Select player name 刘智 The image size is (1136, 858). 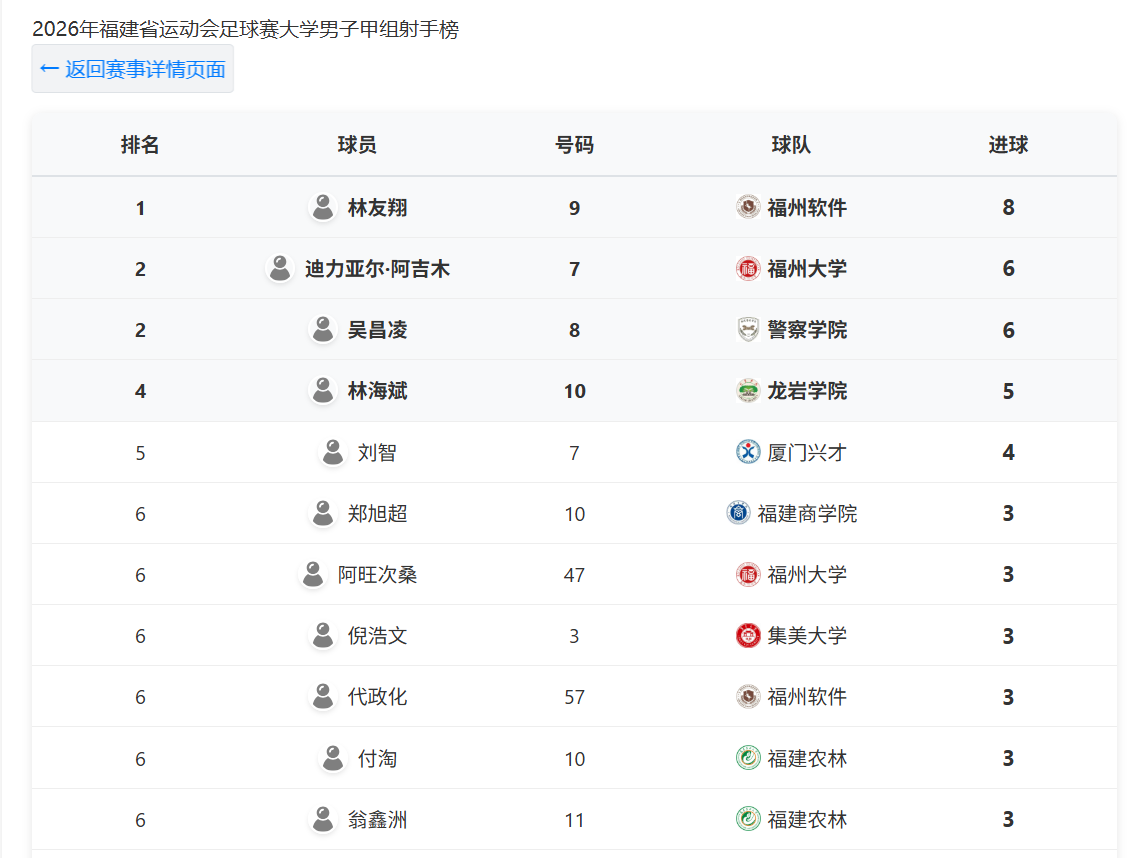(x=377, y=453)
